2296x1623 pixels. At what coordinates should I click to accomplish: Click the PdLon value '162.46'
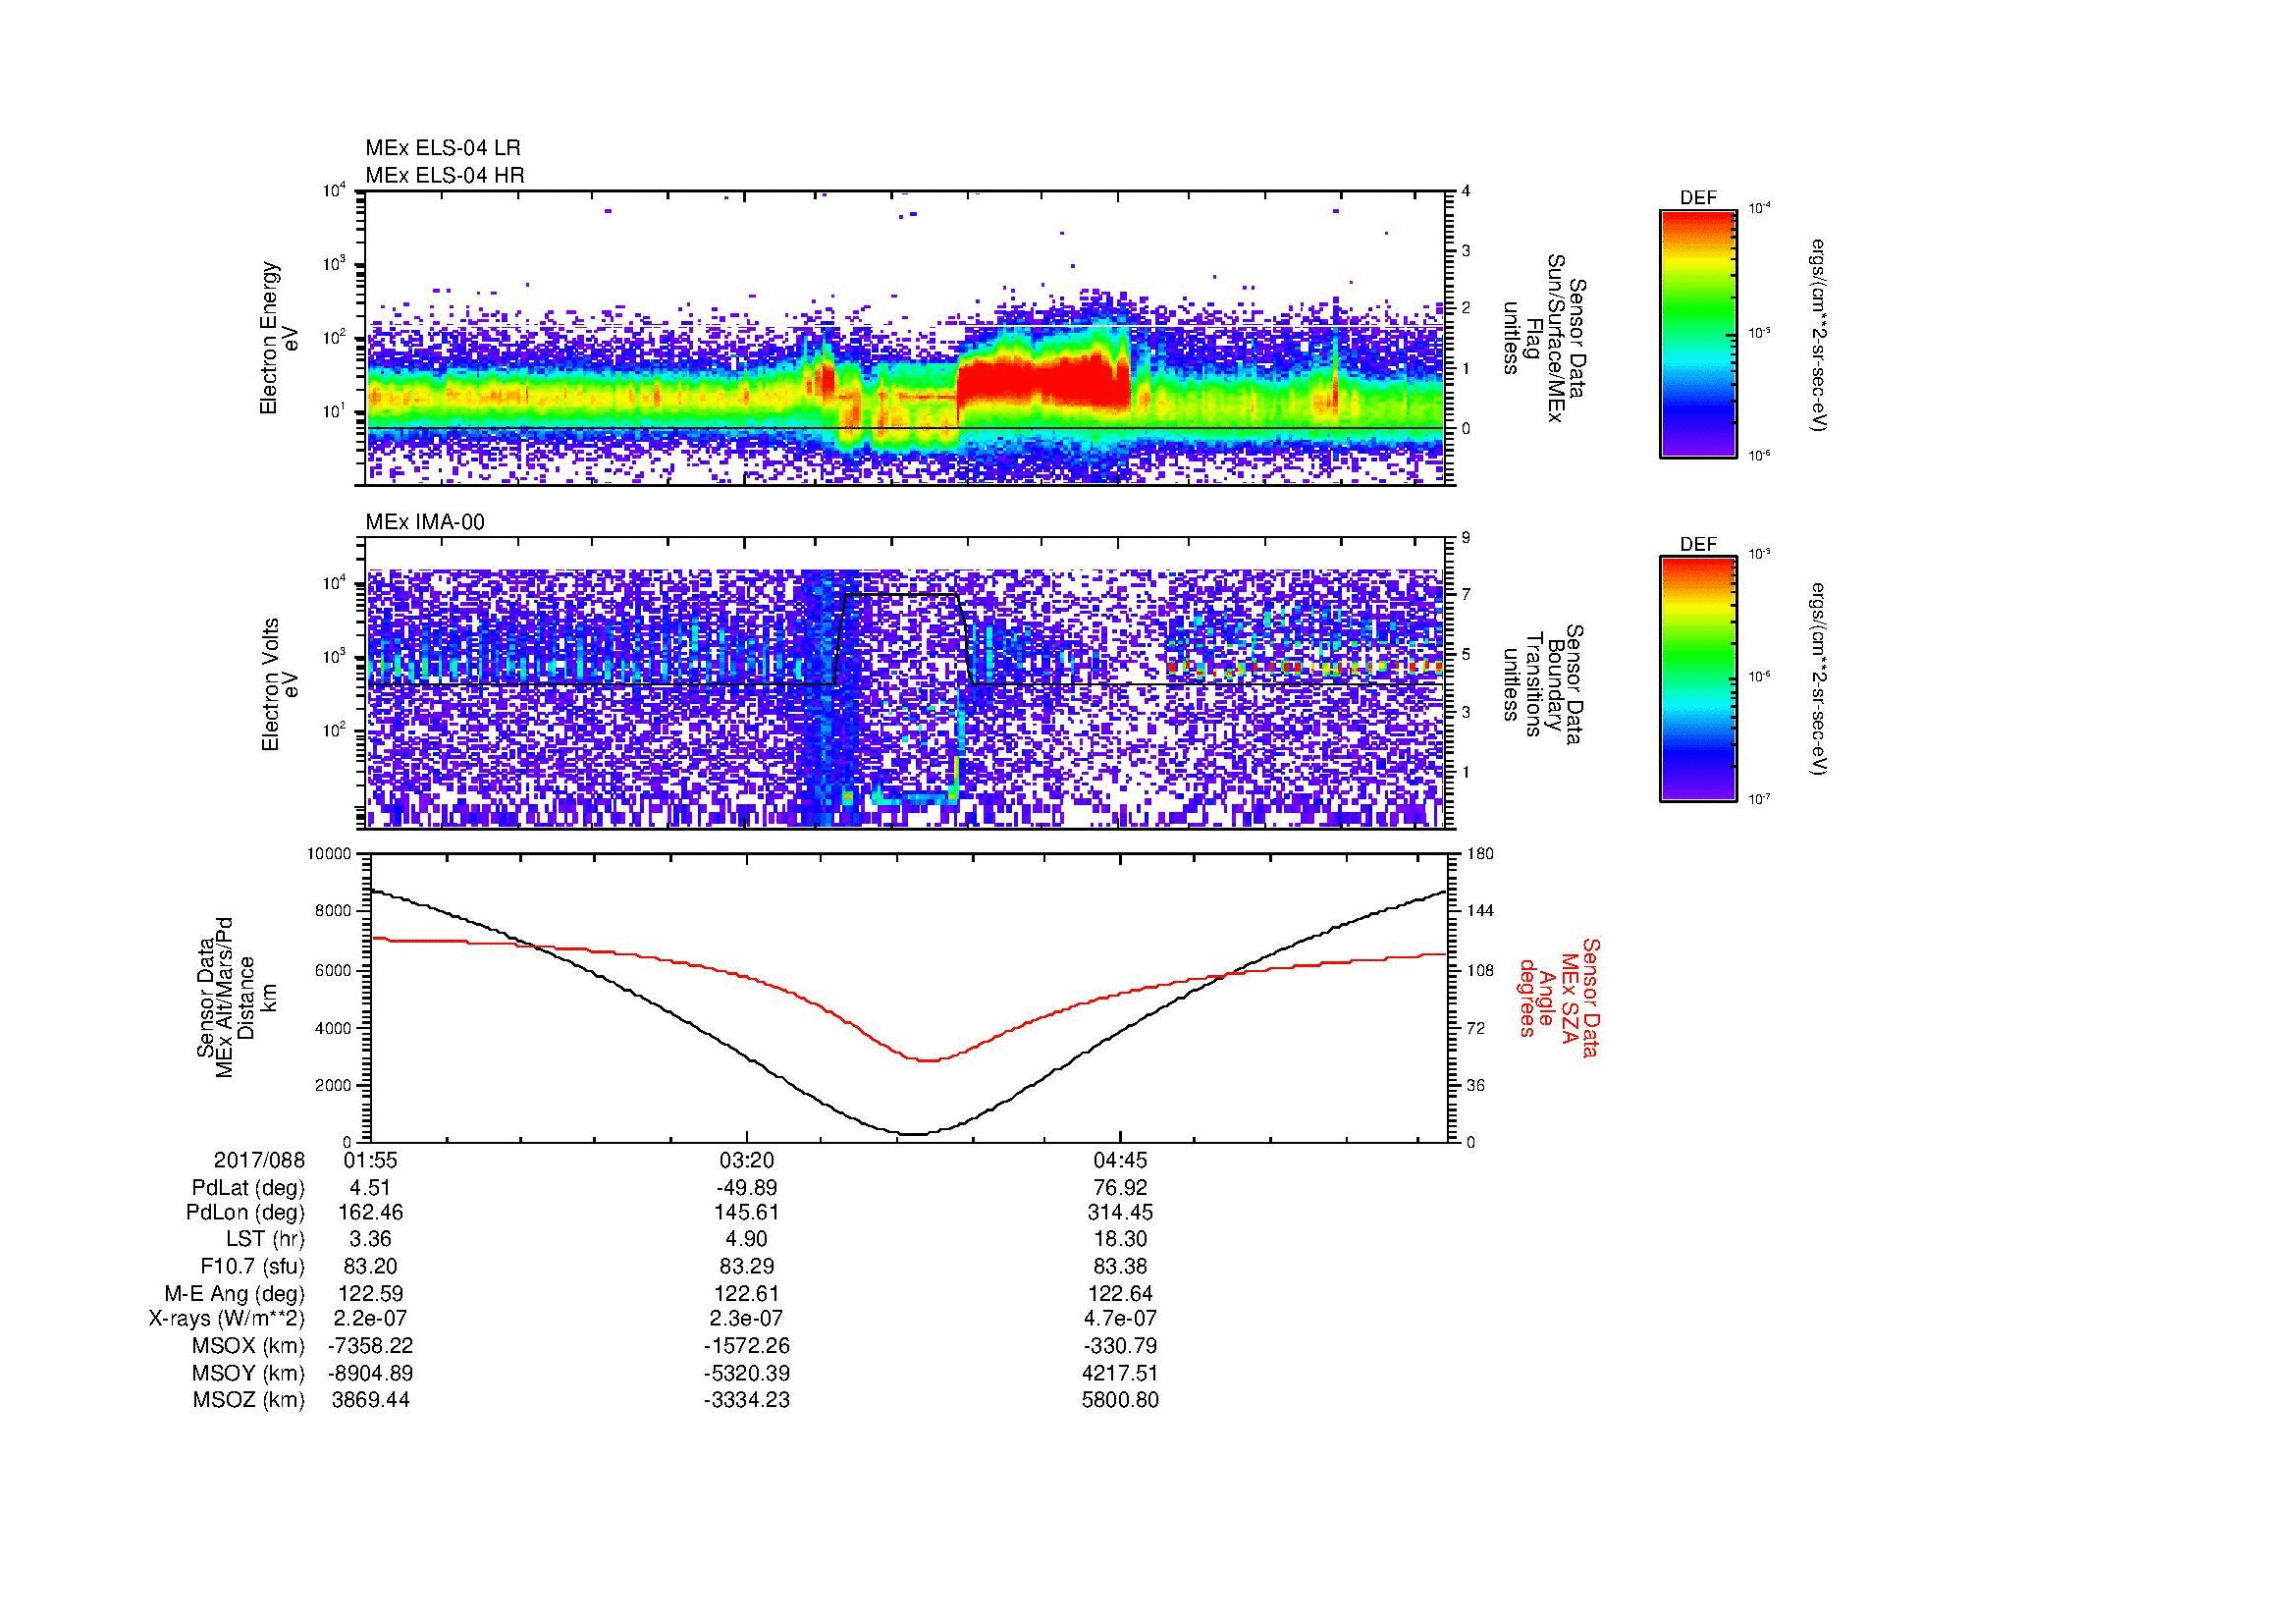[370, 1213]
